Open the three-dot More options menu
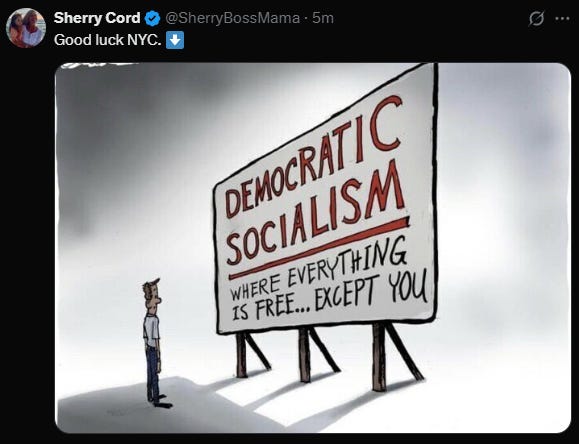This screenshot has width=579, height=444. [x=562, y=18]
